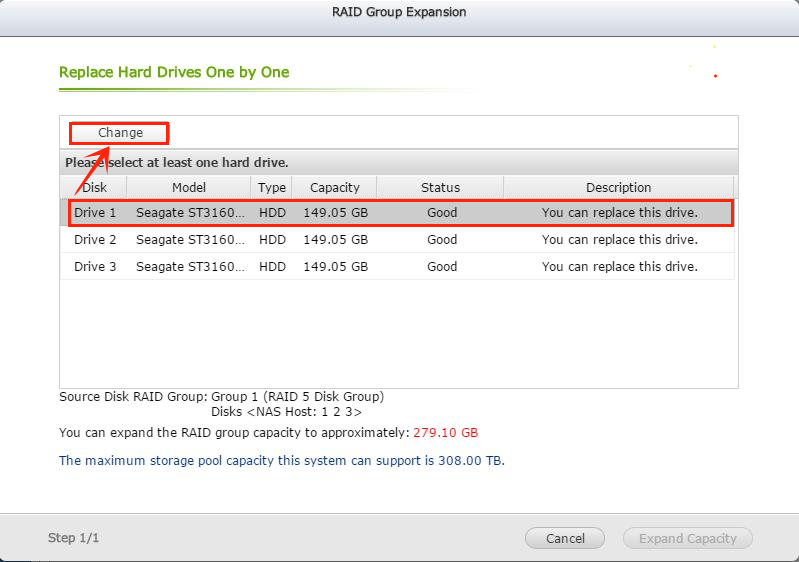Click the red 279.10 GB capacity value

pos(445,433)
